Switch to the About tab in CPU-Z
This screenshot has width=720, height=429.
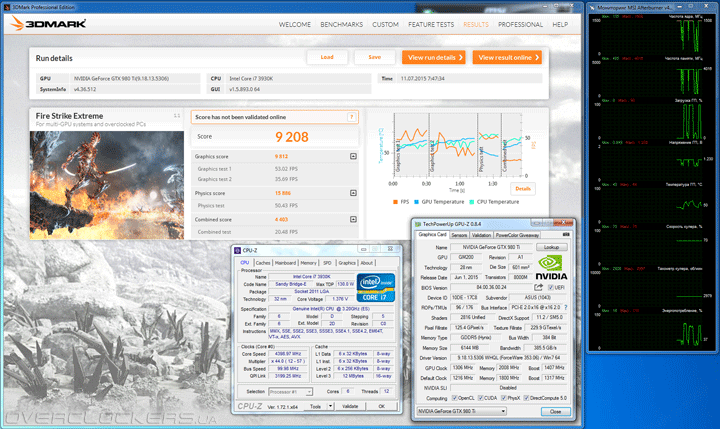pos(366,263)
